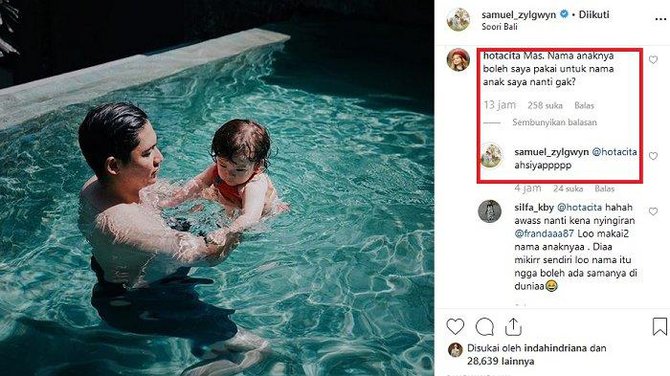This screenshot has width=670, height=376.
Task: Toggle the Diikuti following status
Action: pyautogui.click(x=594, y=15)
